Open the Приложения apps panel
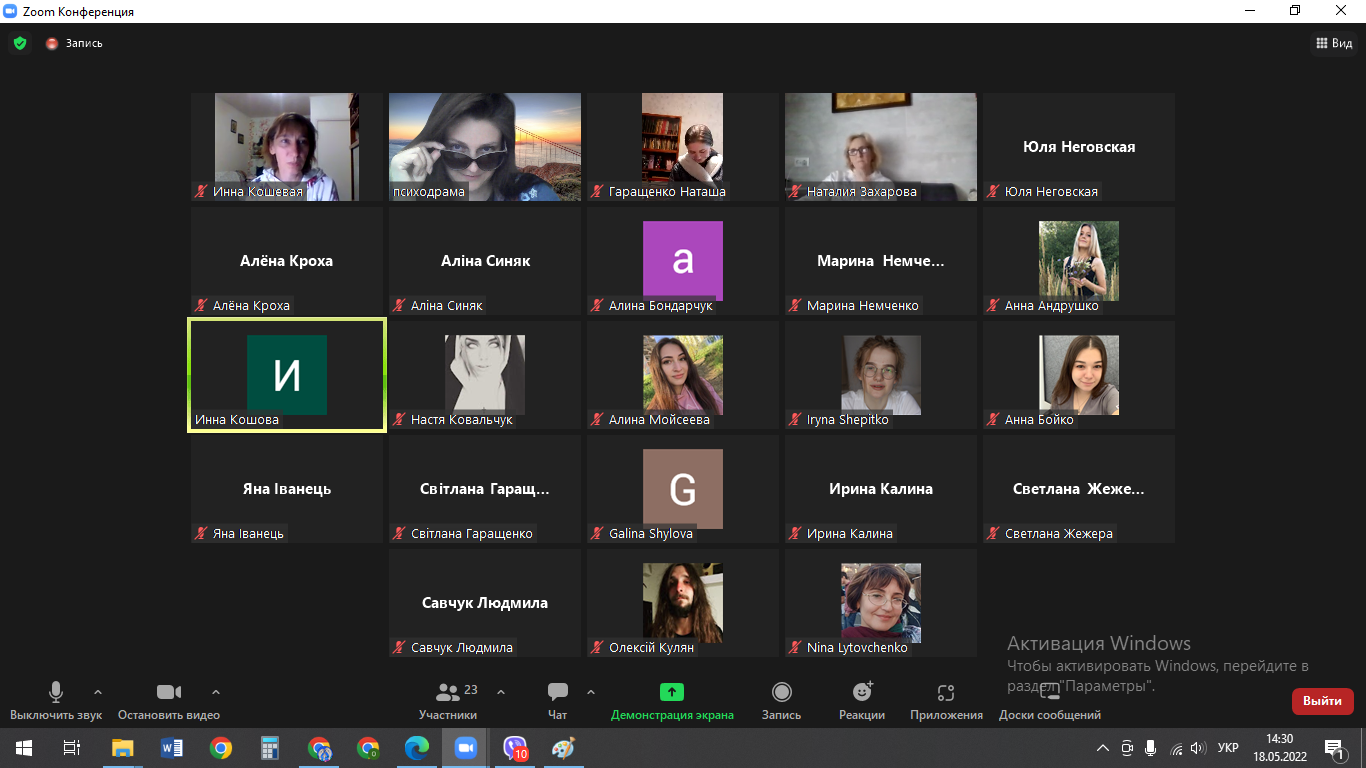This screenshot has height=768, width=1366. click(x=946, y=699)
